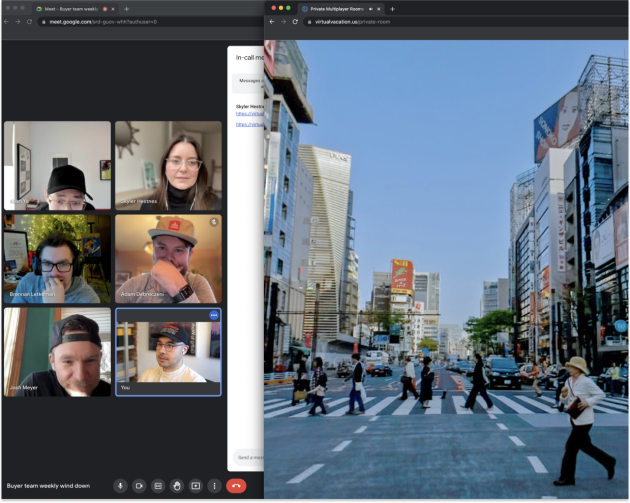Click the virtualvacation.us address bar
Viewport: 630px width, 503px height.
(x=465, y=22)
